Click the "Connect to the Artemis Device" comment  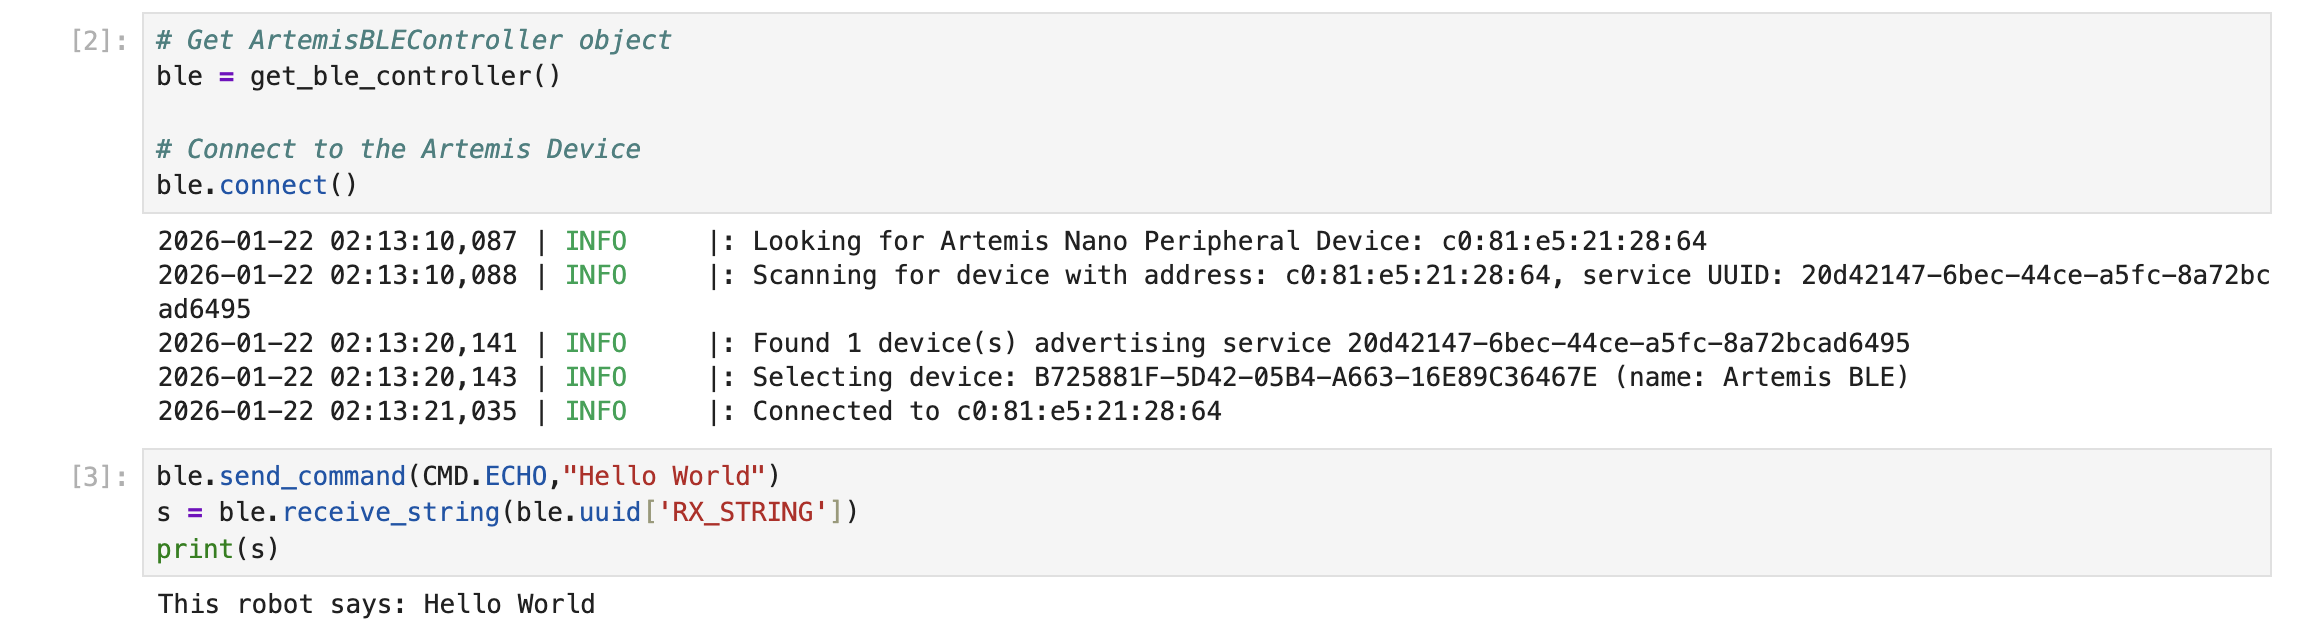pos(398,149)
